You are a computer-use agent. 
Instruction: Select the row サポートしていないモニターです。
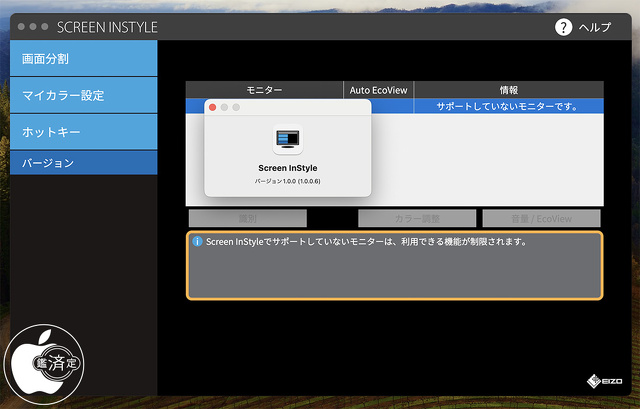tap(395, 106)
